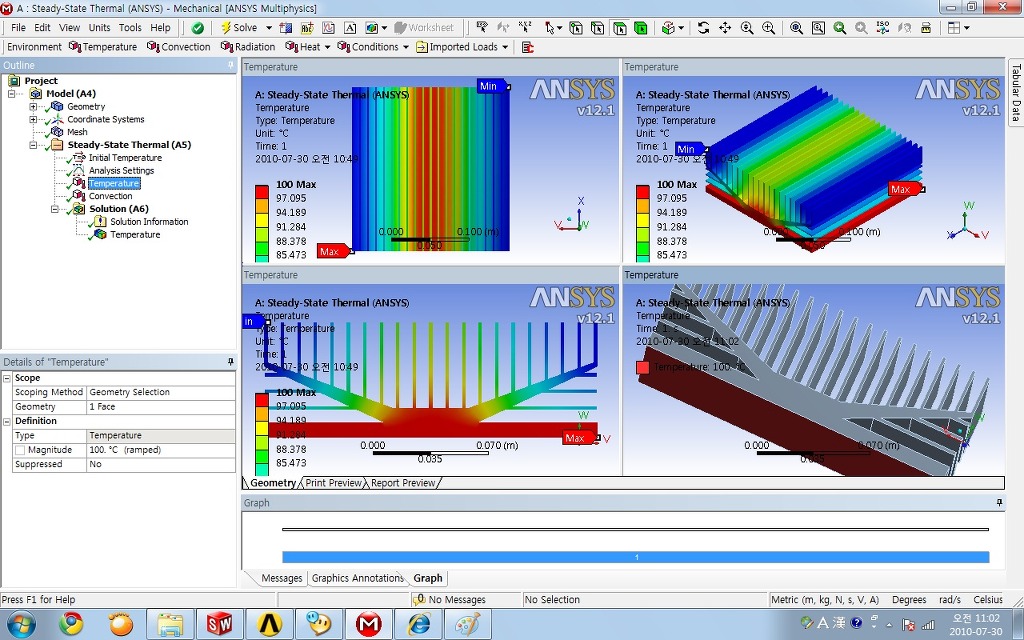Collapse the Definition details section

click(7, 421)
